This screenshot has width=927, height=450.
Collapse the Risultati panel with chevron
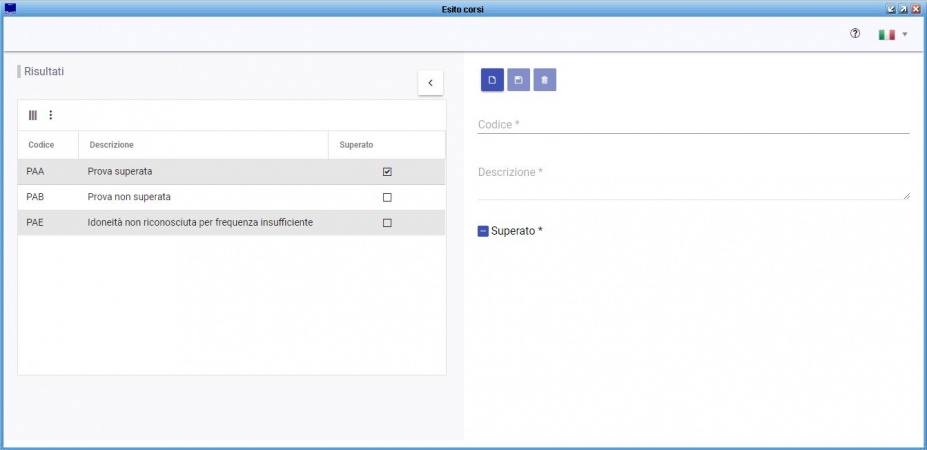[430, 83]
